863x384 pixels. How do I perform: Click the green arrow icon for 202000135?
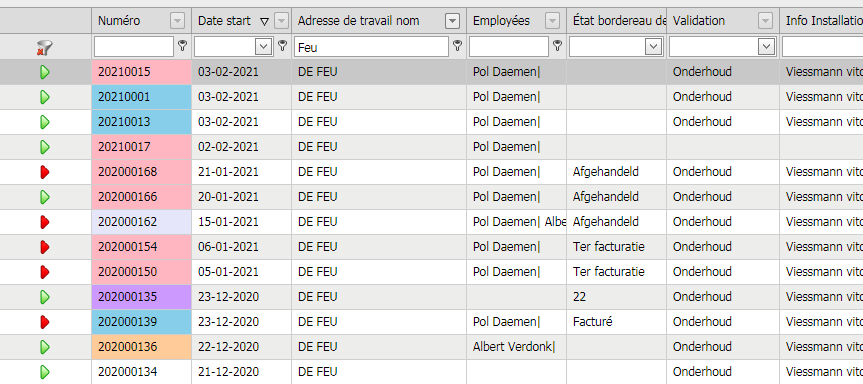[x=45, y=297]
